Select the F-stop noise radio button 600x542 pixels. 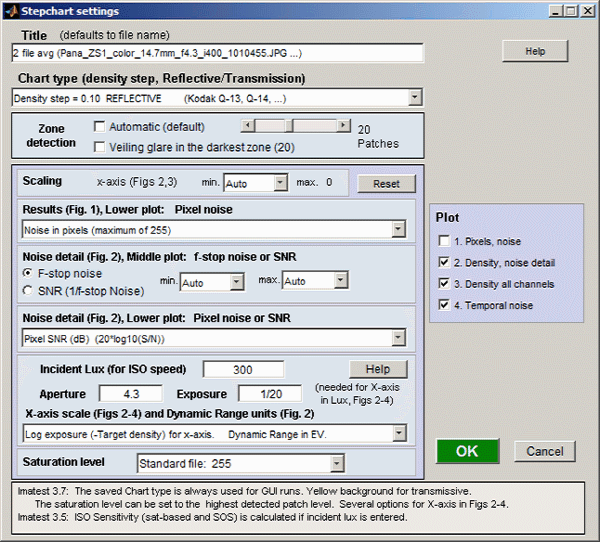[28, 273]
